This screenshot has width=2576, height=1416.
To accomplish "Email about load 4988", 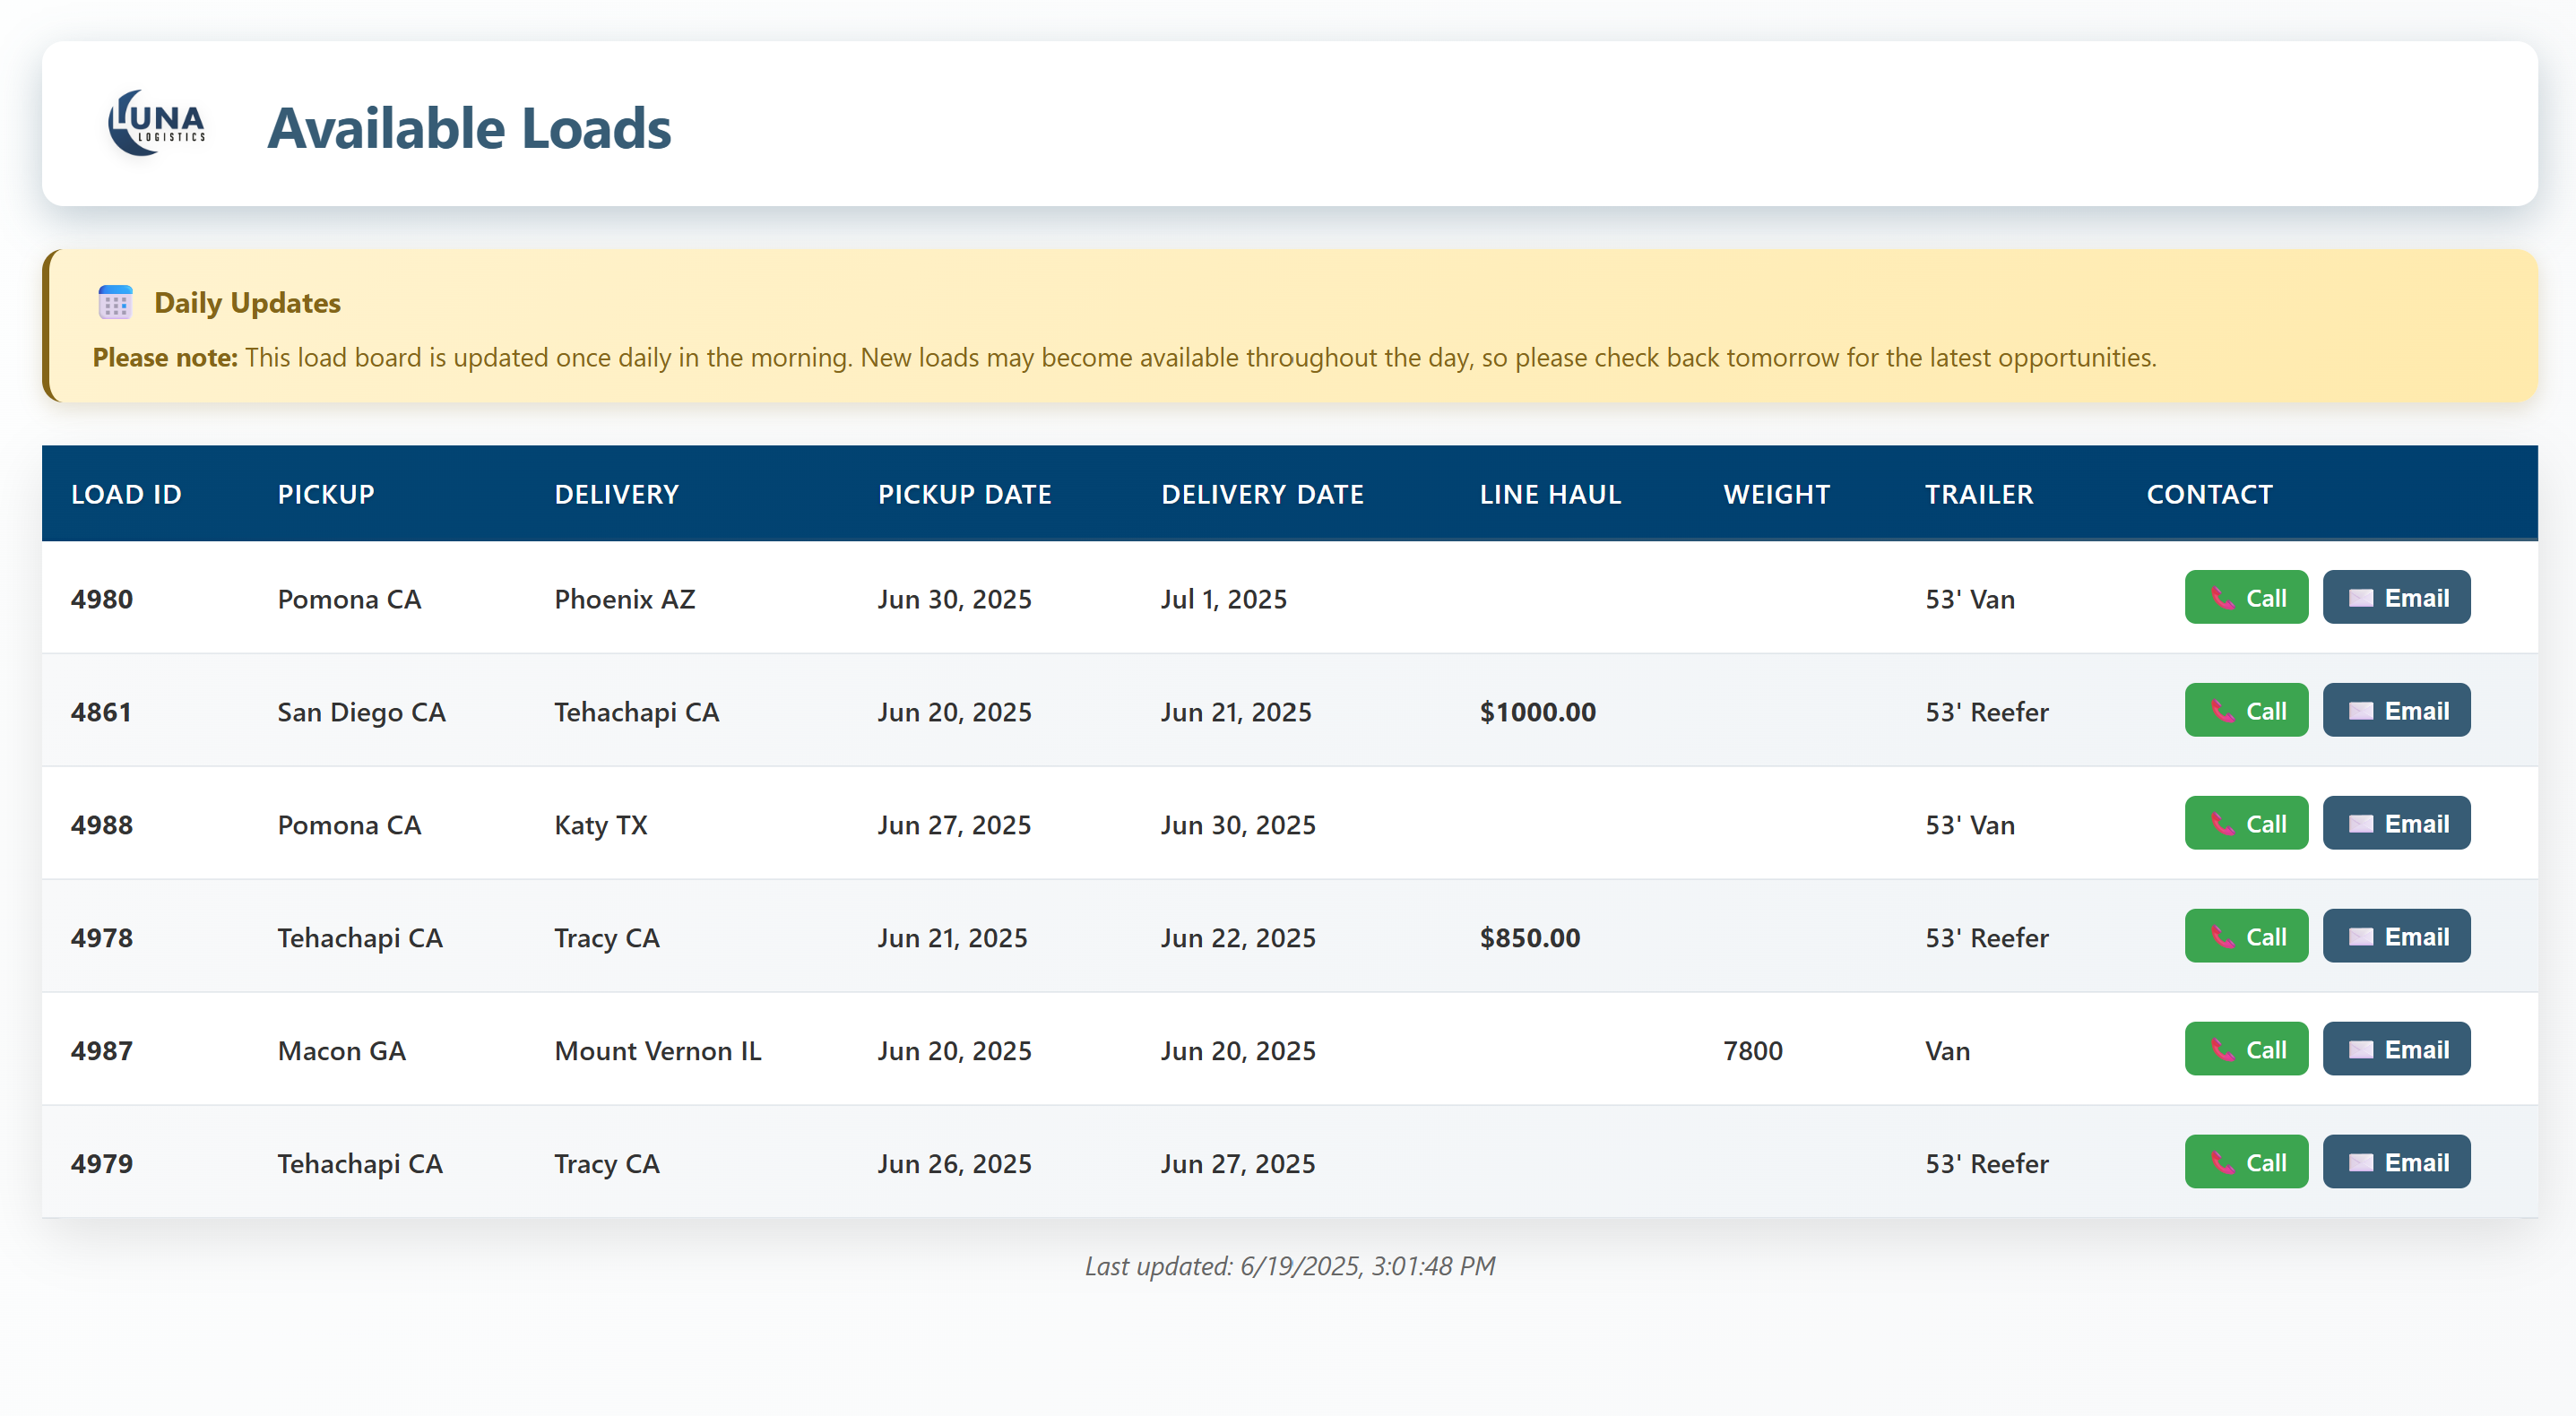I will (x=2396, y=824).
